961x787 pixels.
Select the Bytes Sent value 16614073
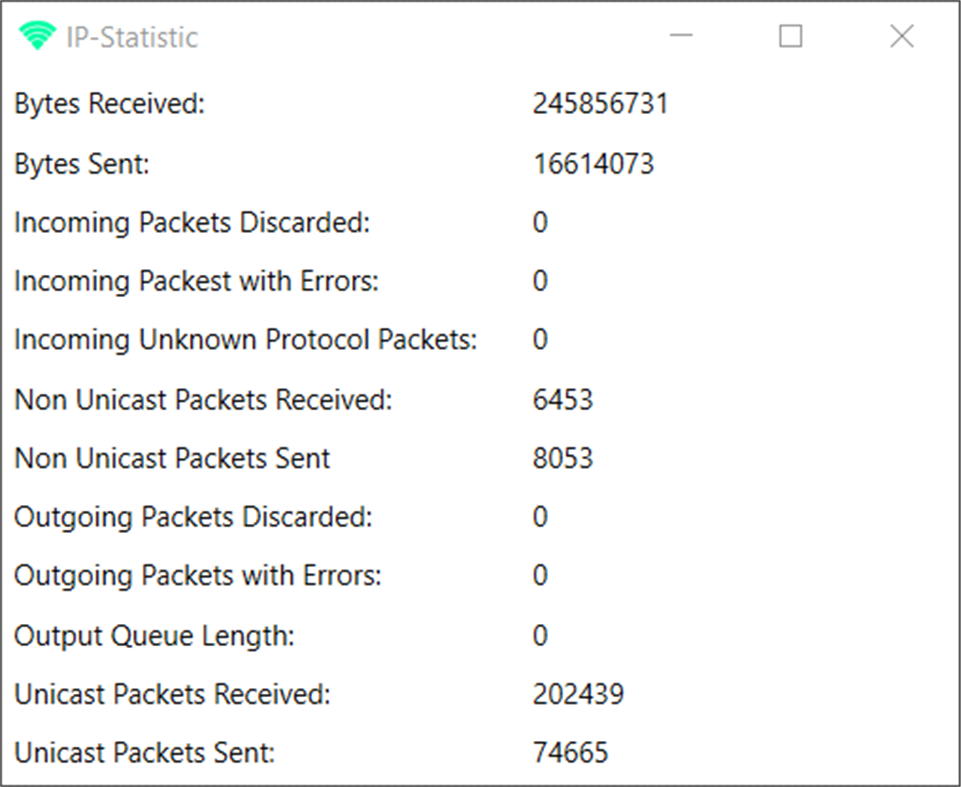click(x=593, y=164)
